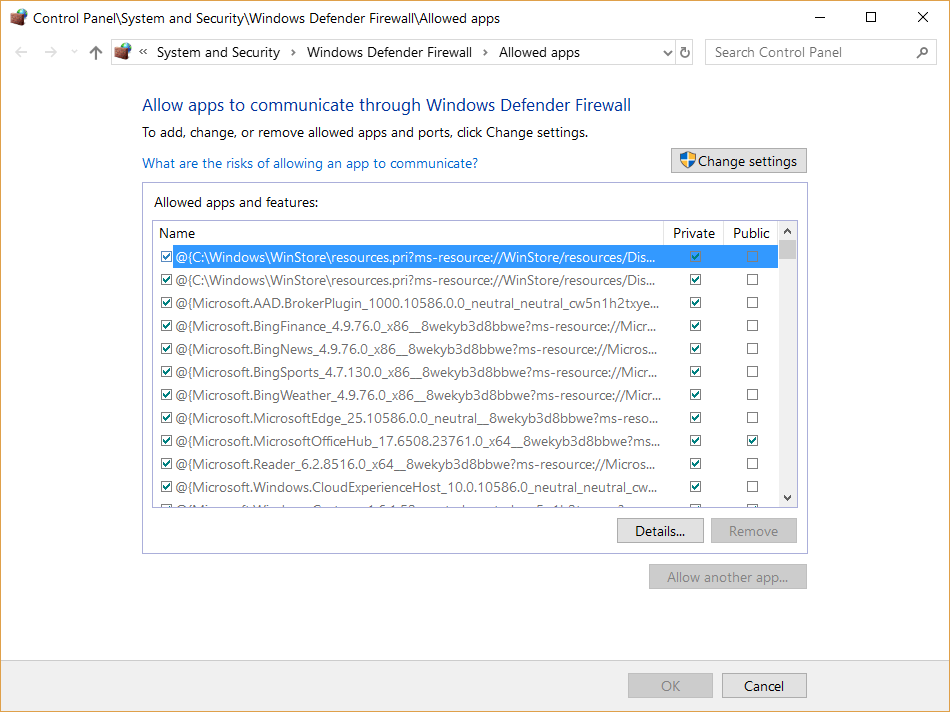950x712 pixels.
Task: Uncheck Public for Microsoft.MicrosoftOfficeHub
Action: pyautogui.click(x=752, y=441)
